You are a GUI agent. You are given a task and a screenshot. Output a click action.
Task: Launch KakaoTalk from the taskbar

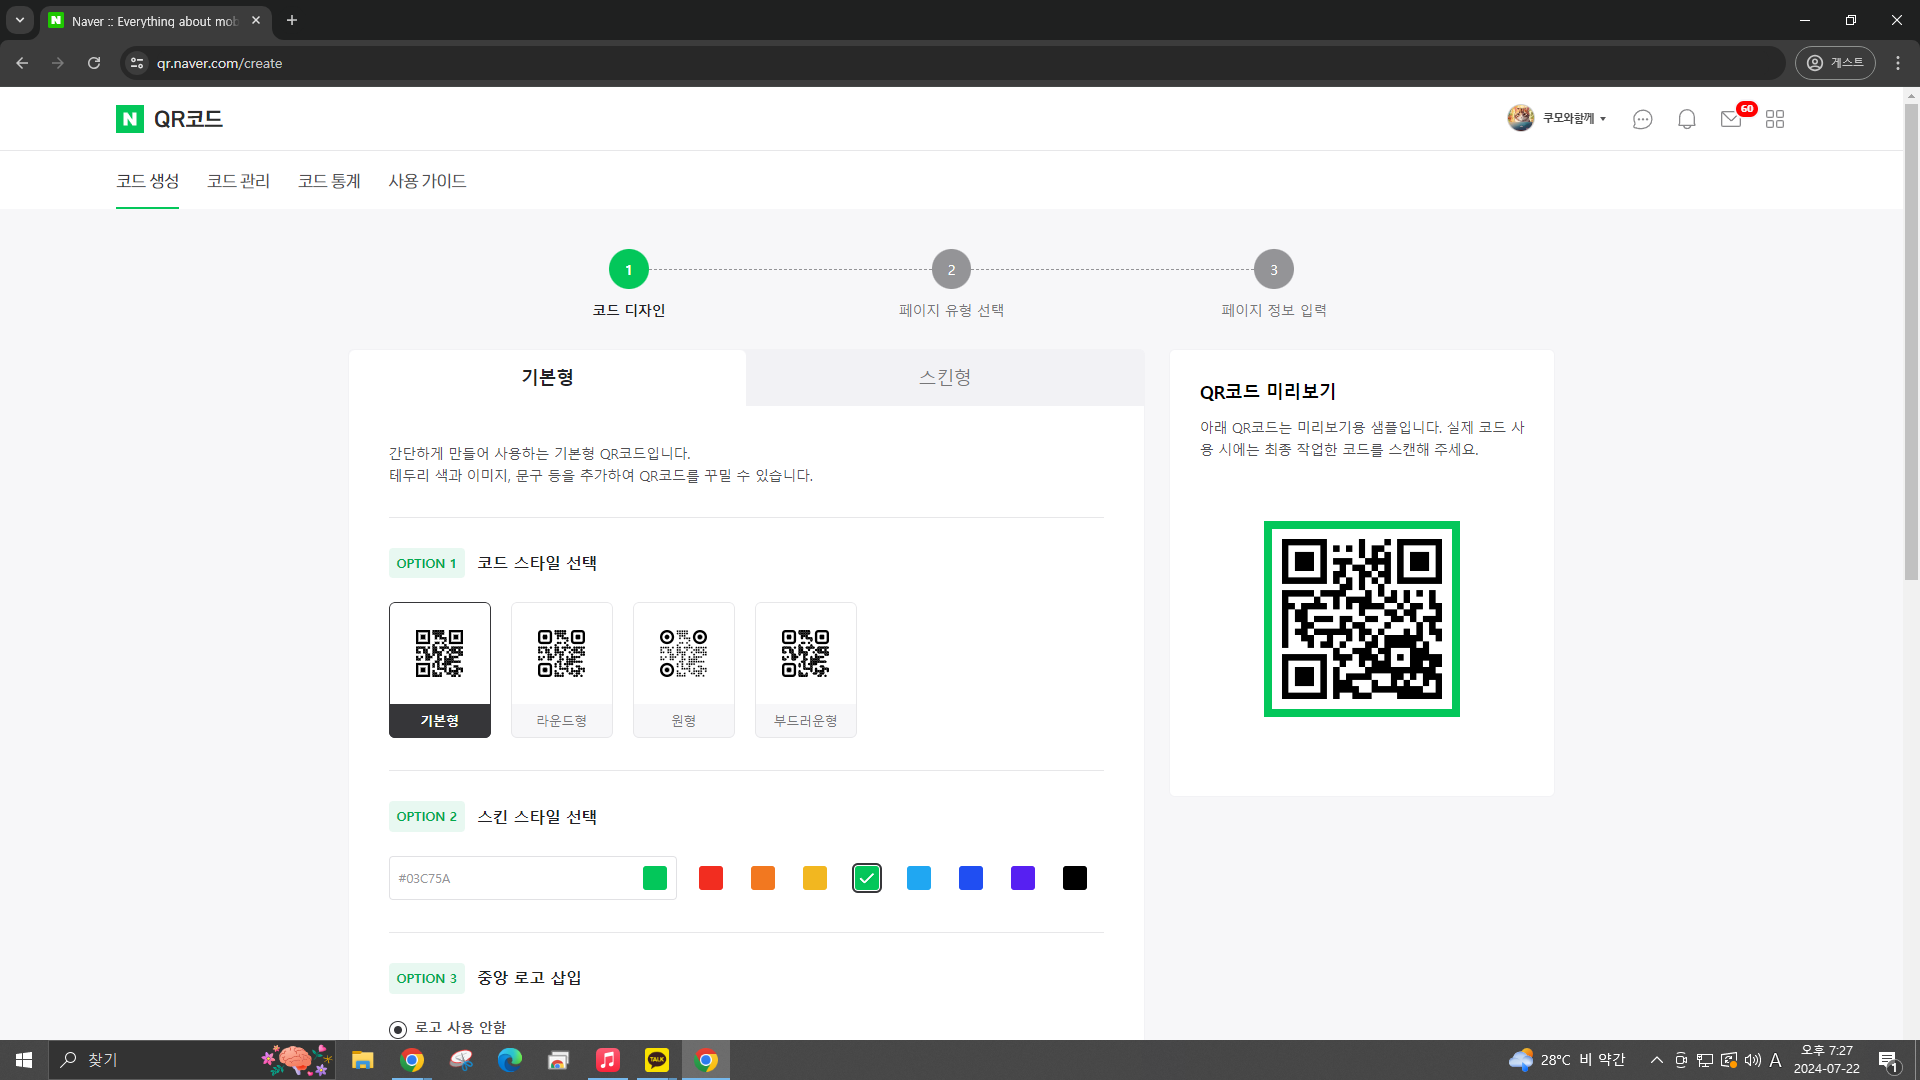657,1059
